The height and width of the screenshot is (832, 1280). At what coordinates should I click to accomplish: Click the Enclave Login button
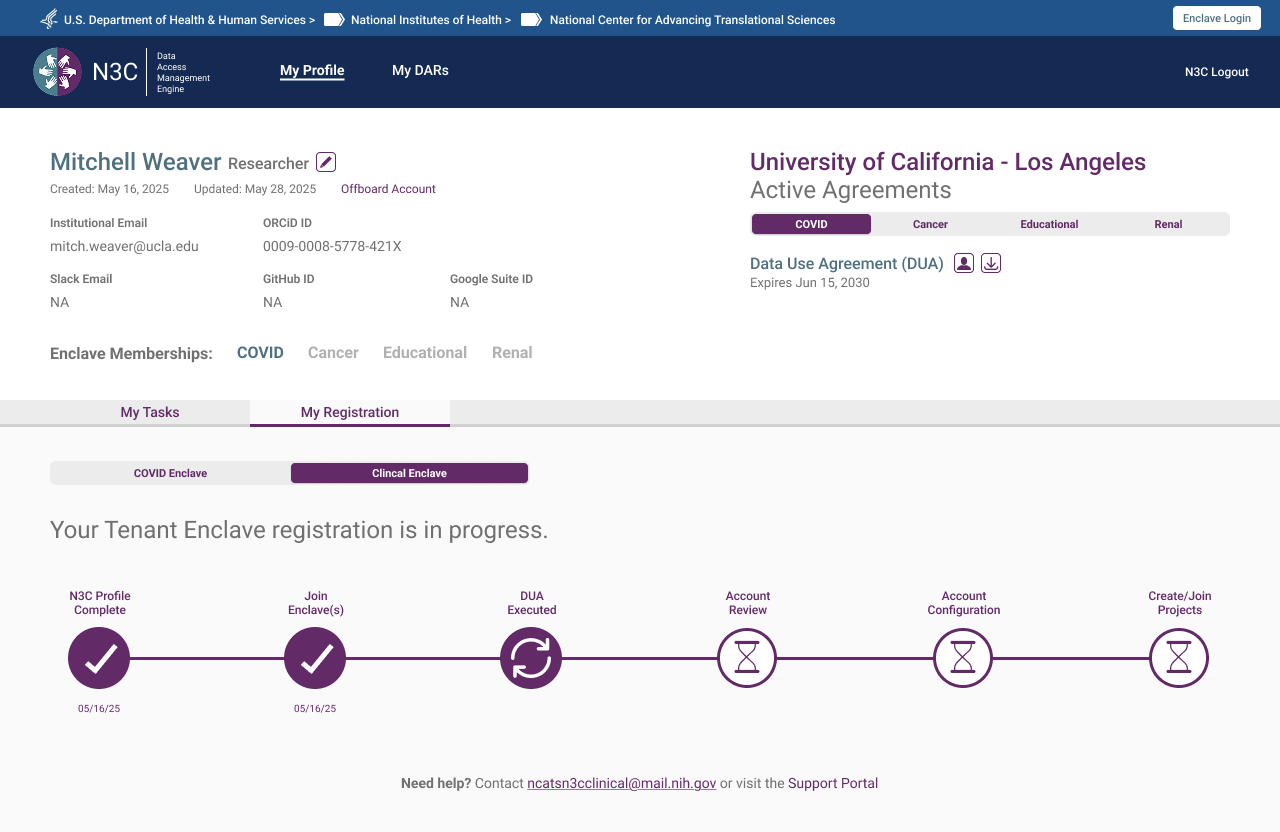pos(1216,17)
